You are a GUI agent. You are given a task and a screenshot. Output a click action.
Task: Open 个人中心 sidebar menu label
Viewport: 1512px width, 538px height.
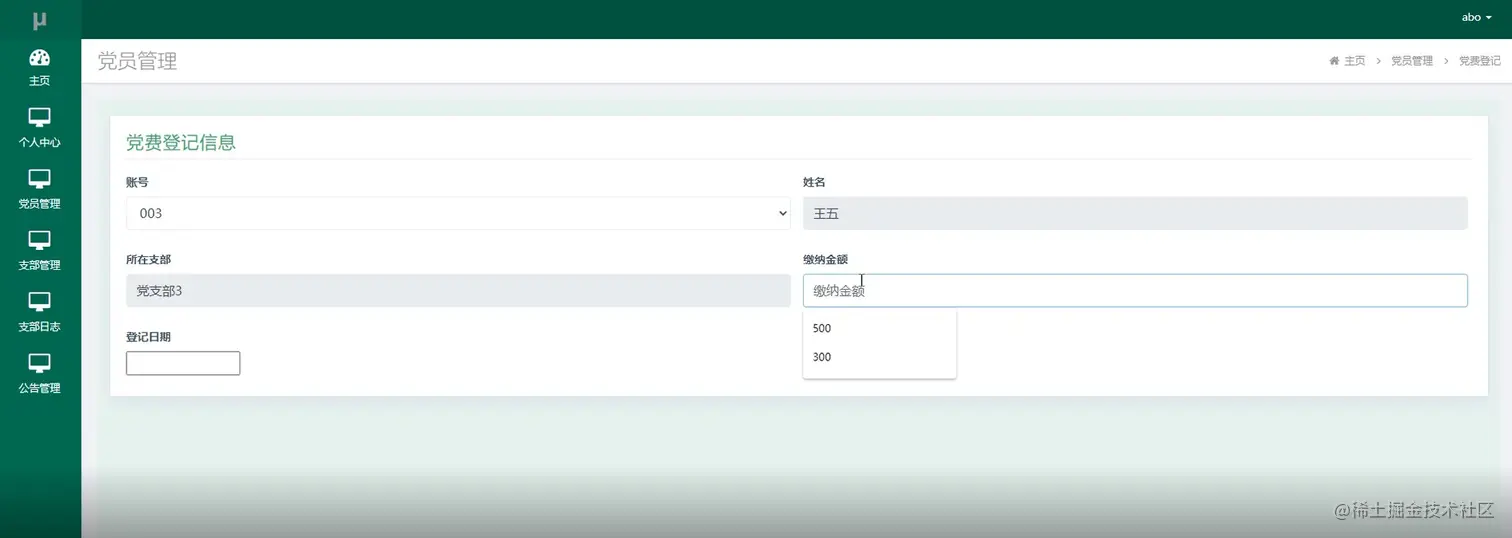click(39, 142)
